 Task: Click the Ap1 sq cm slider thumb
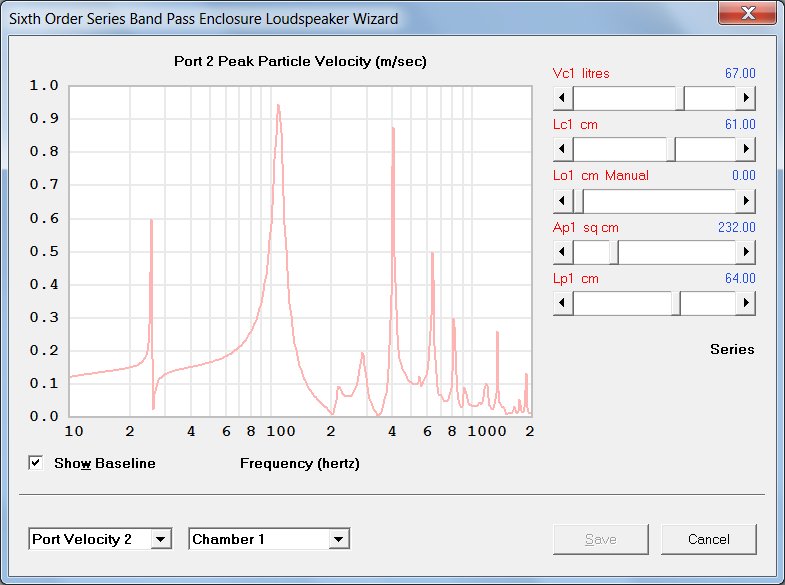pyautogui.click(x=614, y=252)
